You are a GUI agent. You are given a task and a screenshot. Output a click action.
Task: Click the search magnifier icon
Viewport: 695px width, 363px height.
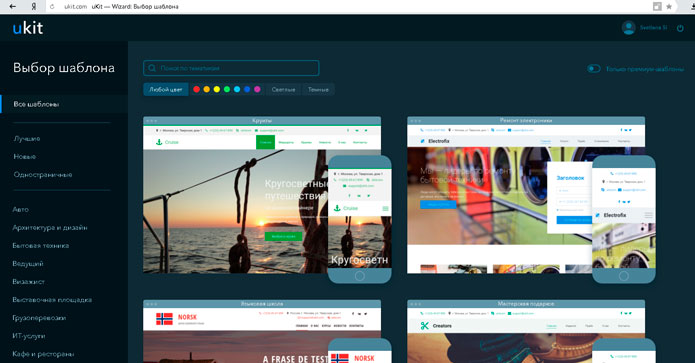pos(152,68)
